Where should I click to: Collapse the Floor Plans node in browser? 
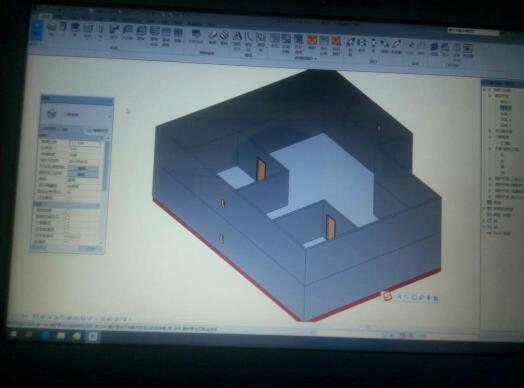pyautogui.click(x=490, y=96)
